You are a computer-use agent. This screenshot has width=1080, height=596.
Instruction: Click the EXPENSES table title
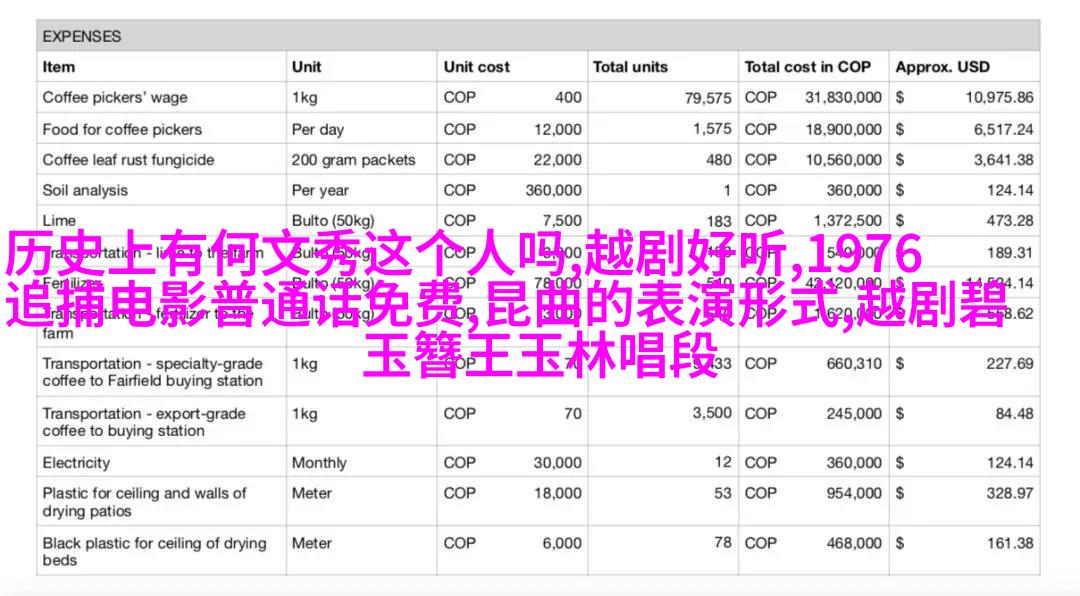pyautogui.click(x=81, y=36)
